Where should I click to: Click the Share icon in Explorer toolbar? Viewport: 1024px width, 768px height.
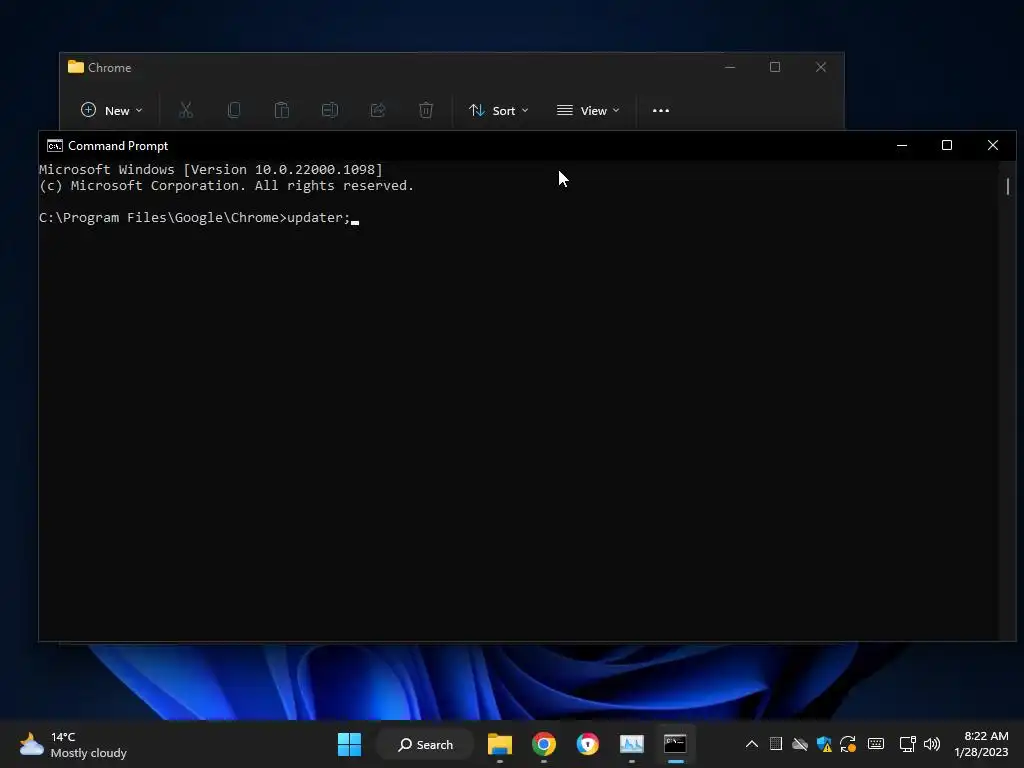point(377,110)
